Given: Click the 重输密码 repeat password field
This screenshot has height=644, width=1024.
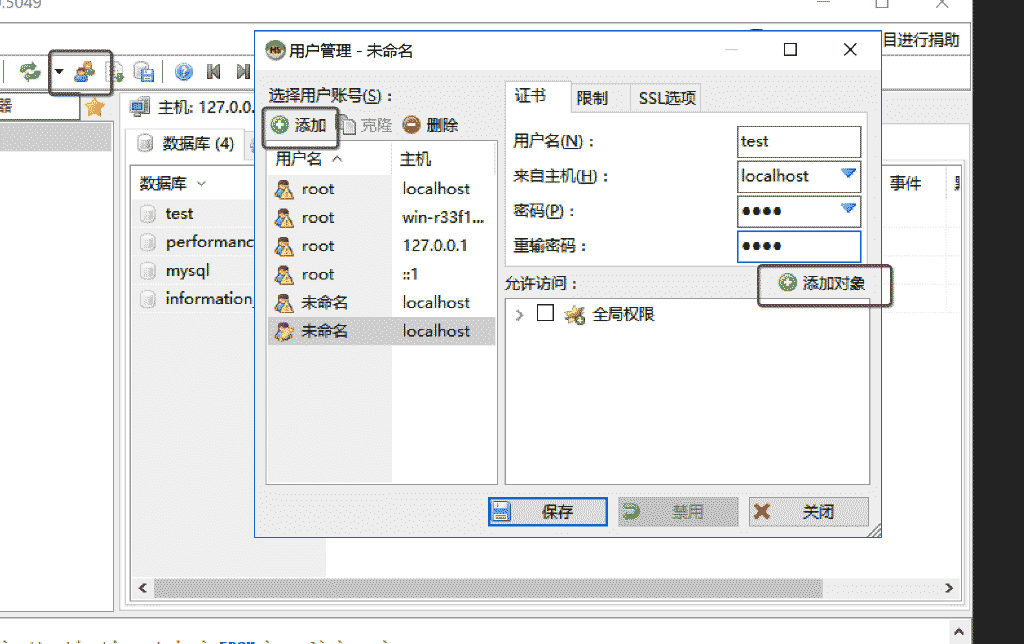Looking at the screenshot, I should pyautogui.click(x=798, y=246).
